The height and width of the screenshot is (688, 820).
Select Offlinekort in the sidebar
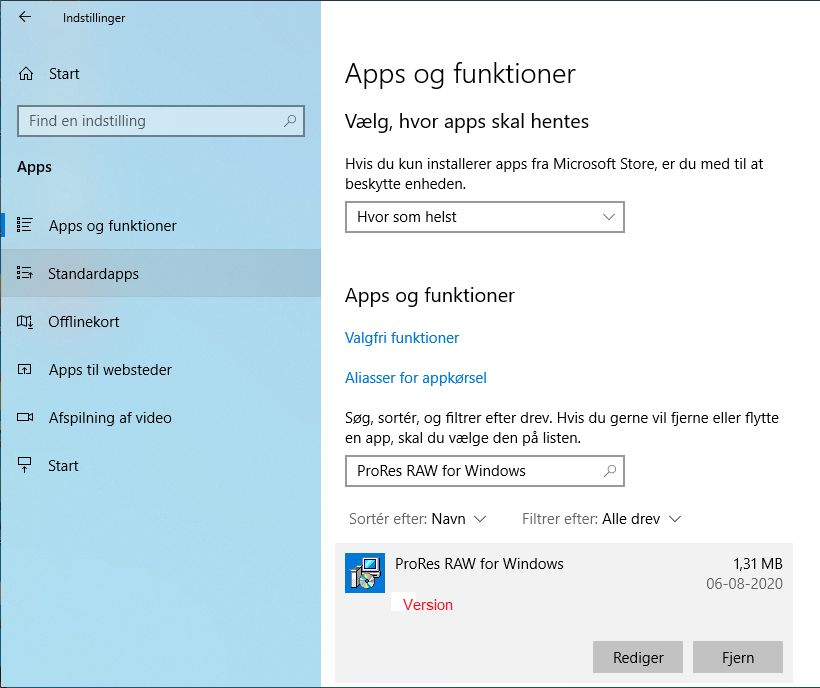coord(161,322)
